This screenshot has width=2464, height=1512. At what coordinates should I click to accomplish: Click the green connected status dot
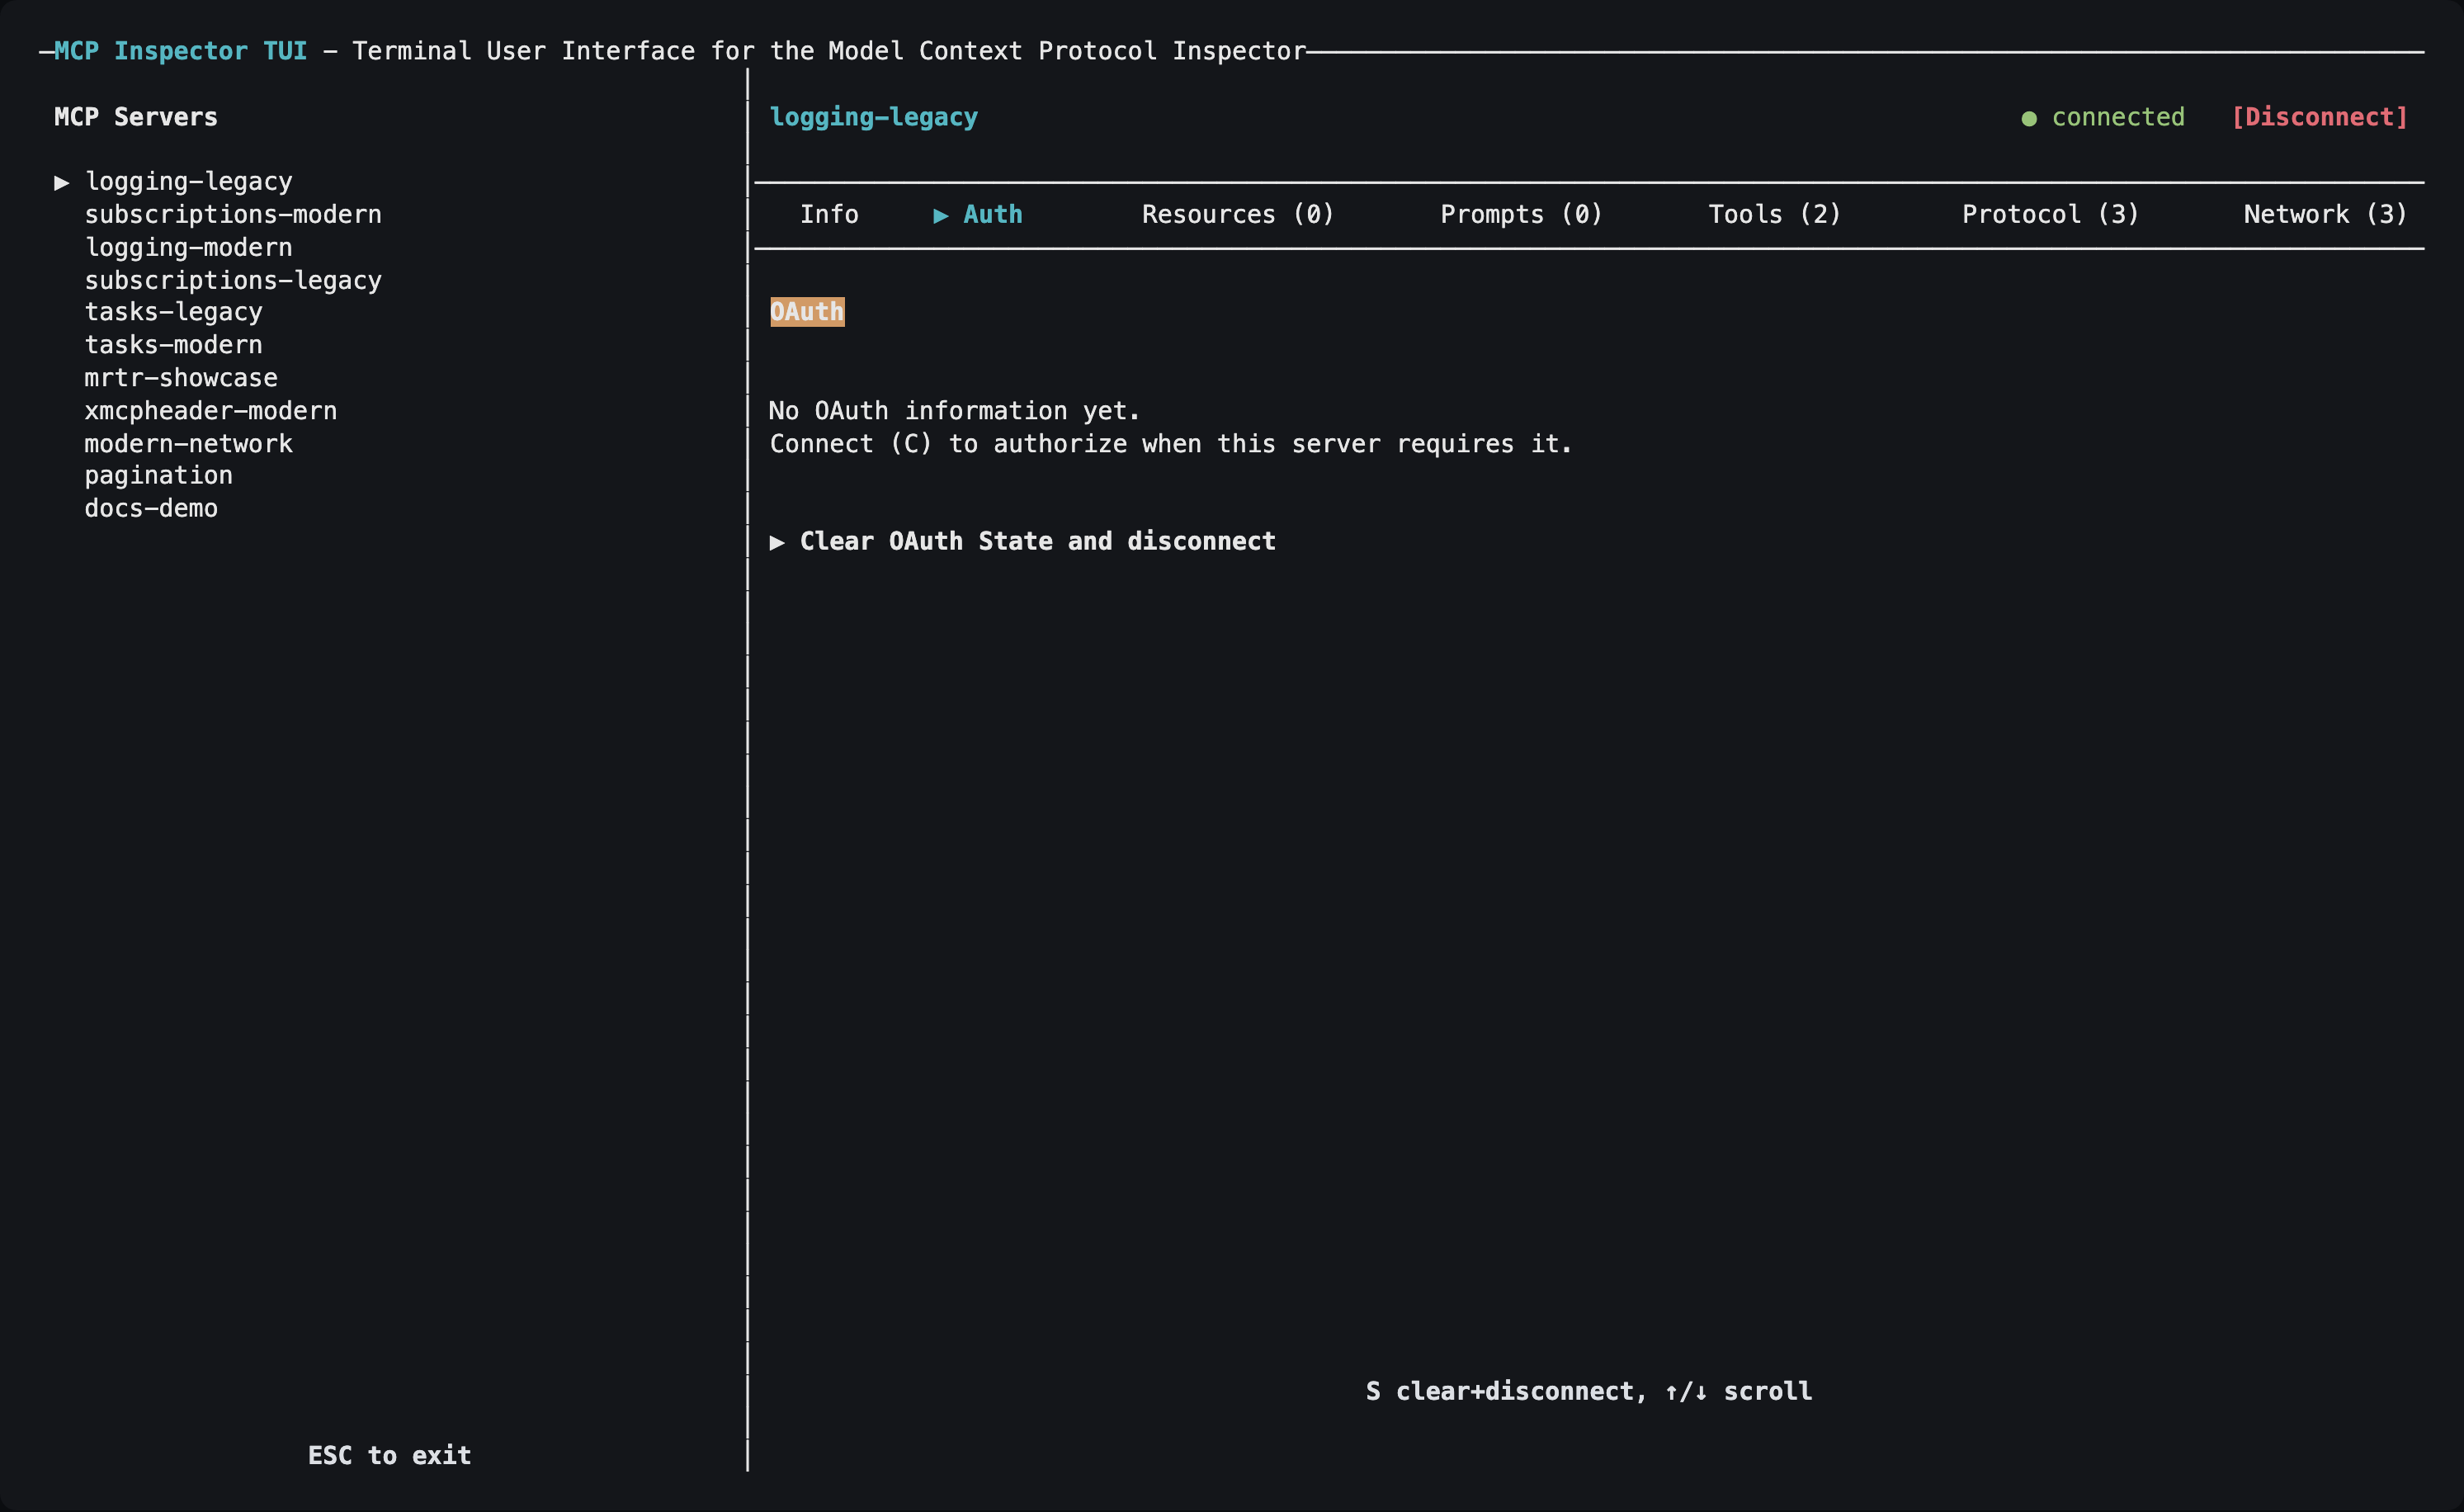pyautogui.click(x=2029, y=119)
